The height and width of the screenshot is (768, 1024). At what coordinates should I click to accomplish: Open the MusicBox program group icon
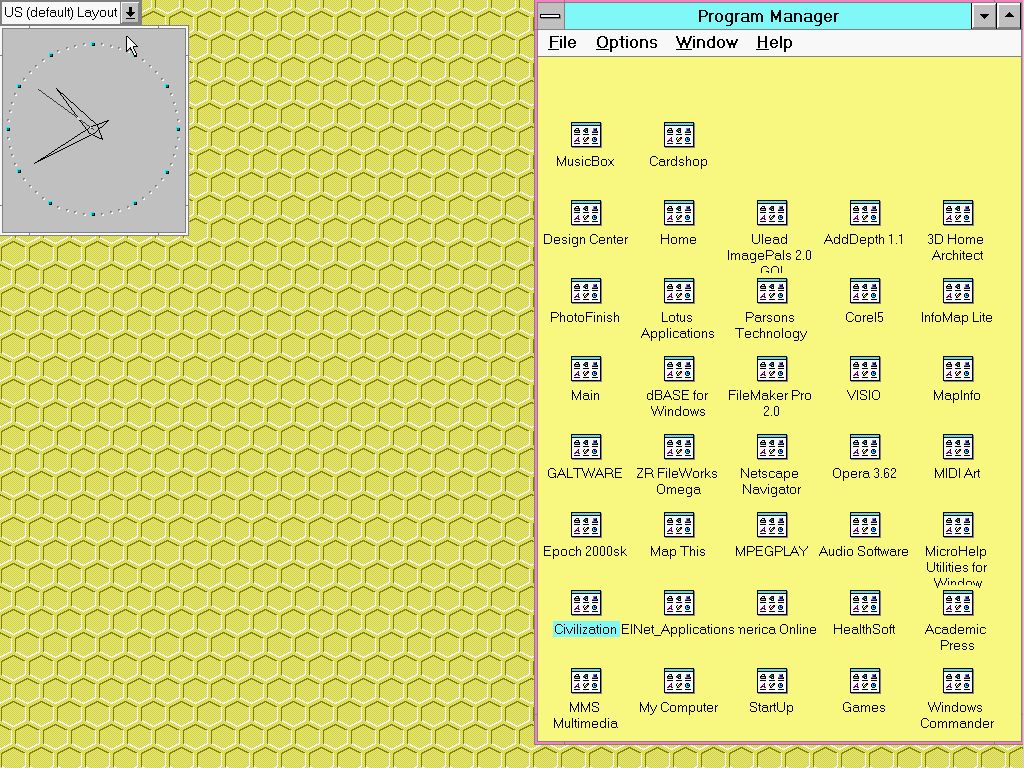[585, 135]
